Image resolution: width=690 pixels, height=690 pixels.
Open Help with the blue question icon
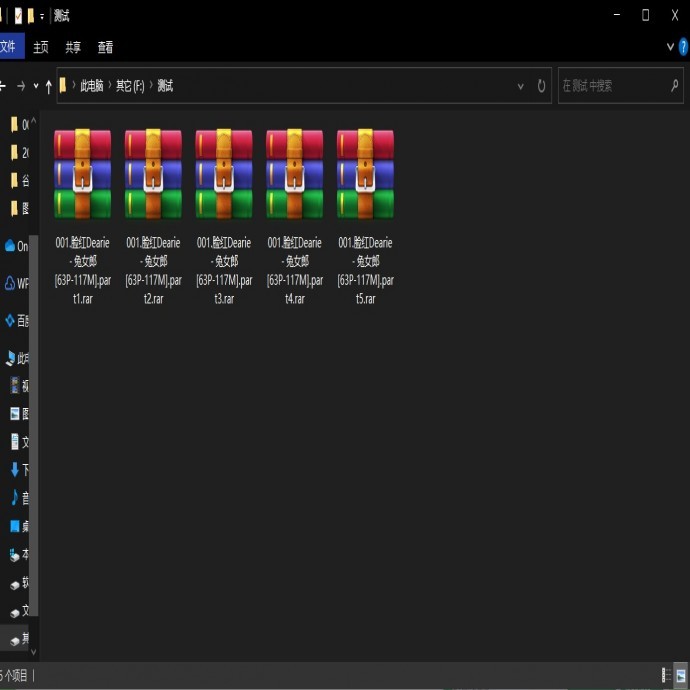684,47
